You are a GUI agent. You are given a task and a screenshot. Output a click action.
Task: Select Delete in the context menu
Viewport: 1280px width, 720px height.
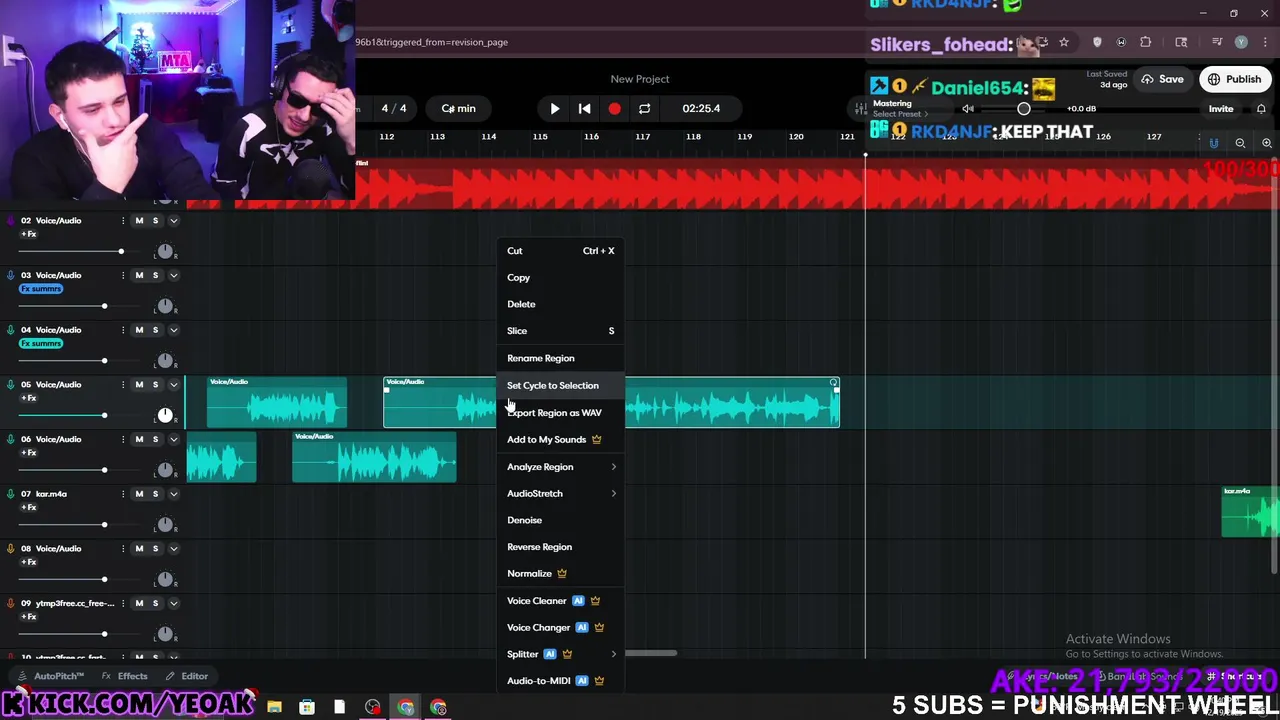tap(561, 304)
